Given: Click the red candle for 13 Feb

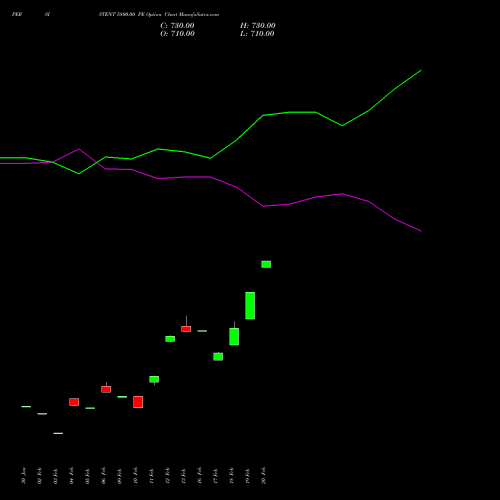Looking at the screenshot, I should 186,329.
